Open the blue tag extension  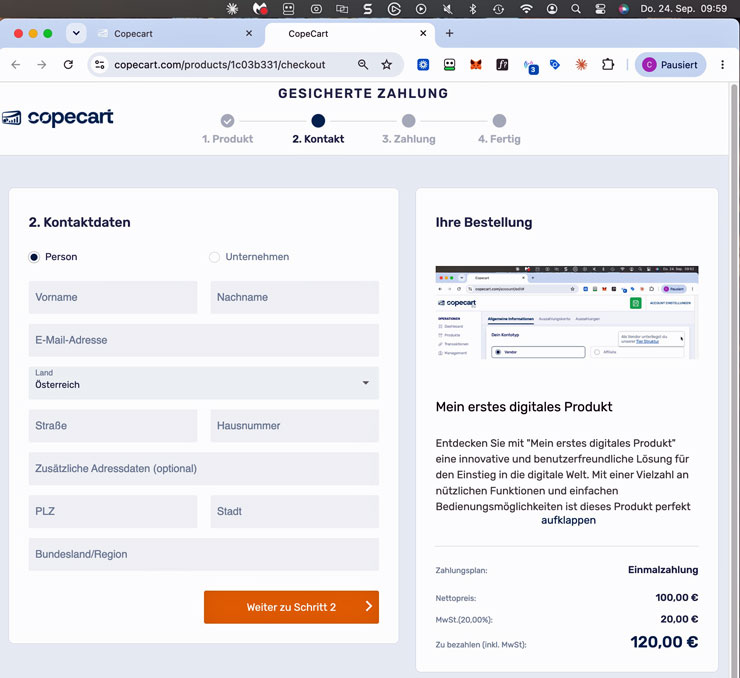coord(555,65)
